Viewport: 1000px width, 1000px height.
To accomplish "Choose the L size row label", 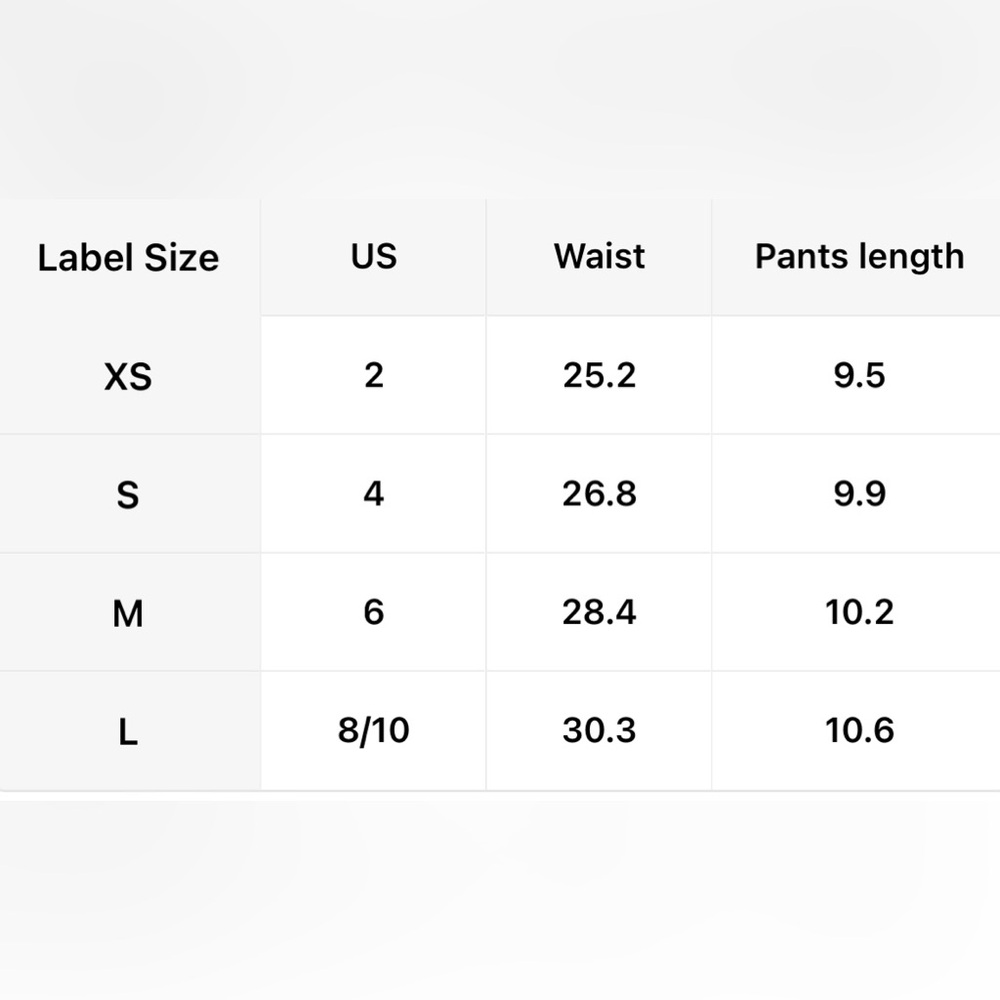I will [128, 732].
